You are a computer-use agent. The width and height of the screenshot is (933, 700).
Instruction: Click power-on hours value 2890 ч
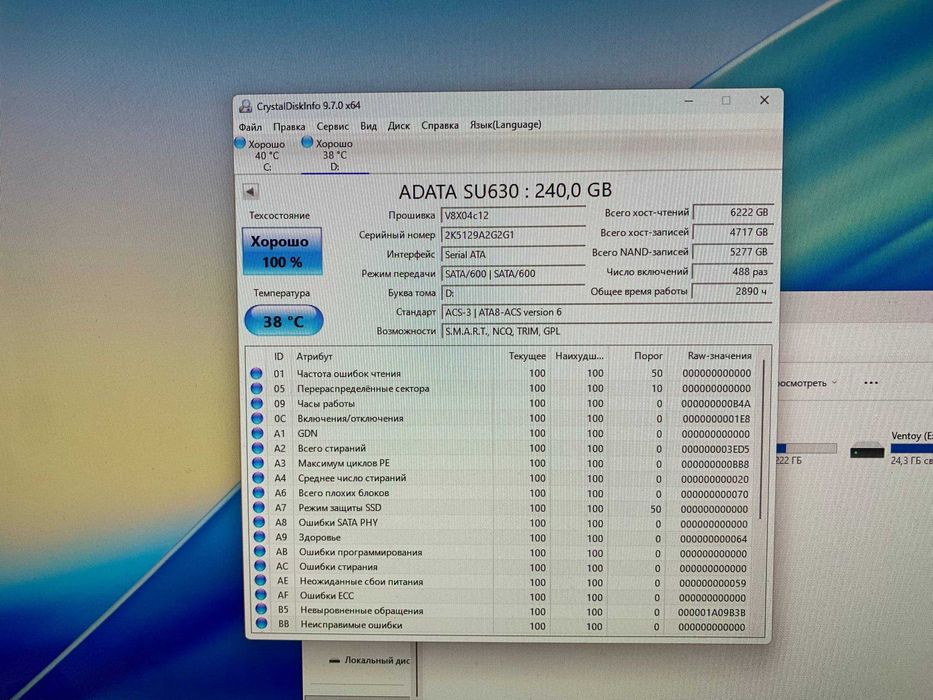tap(733, 291)
